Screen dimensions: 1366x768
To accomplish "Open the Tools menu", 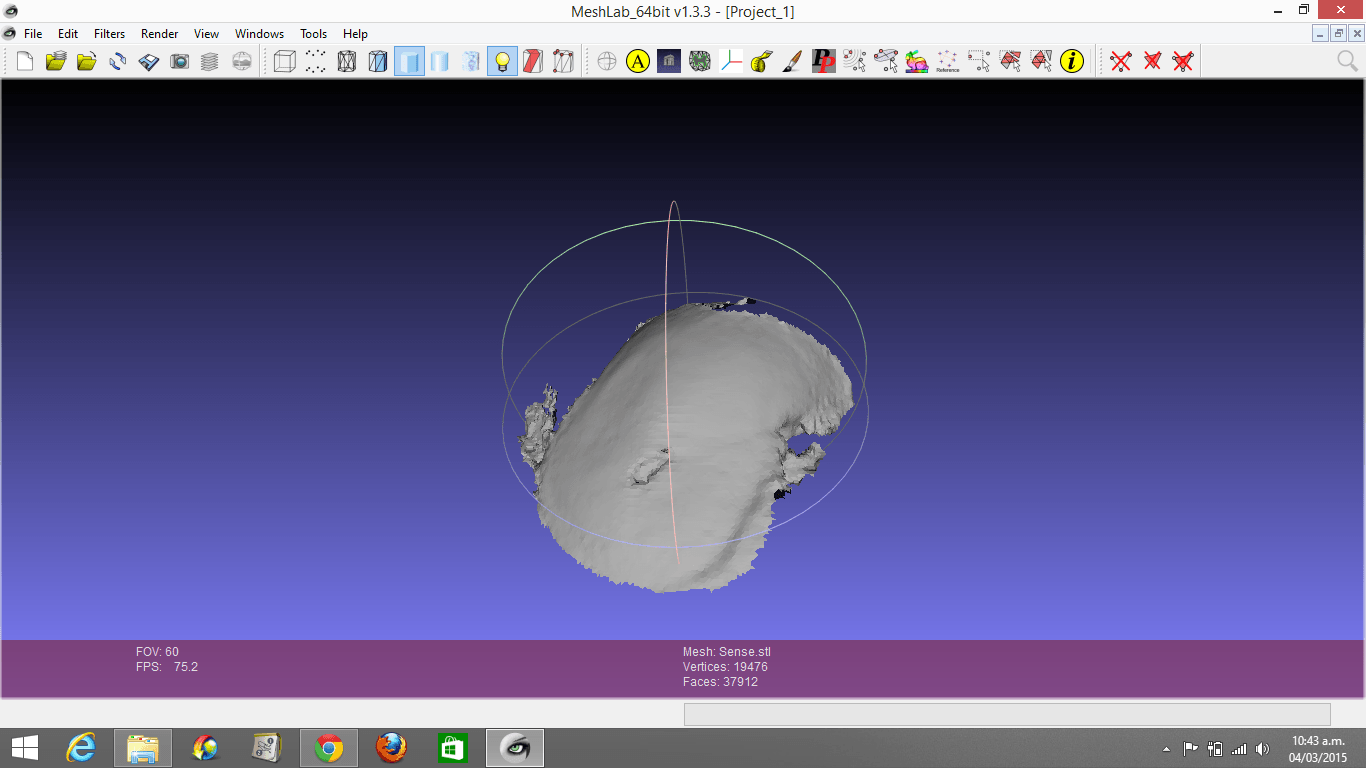I will click(314, 33).
